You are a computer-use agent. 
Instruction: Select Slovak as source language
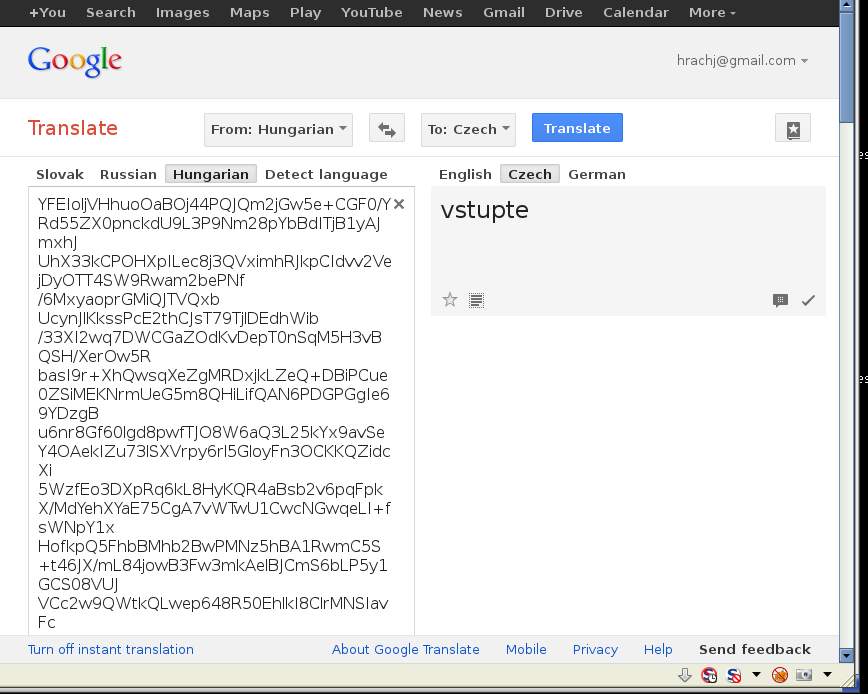click(60, 174)
